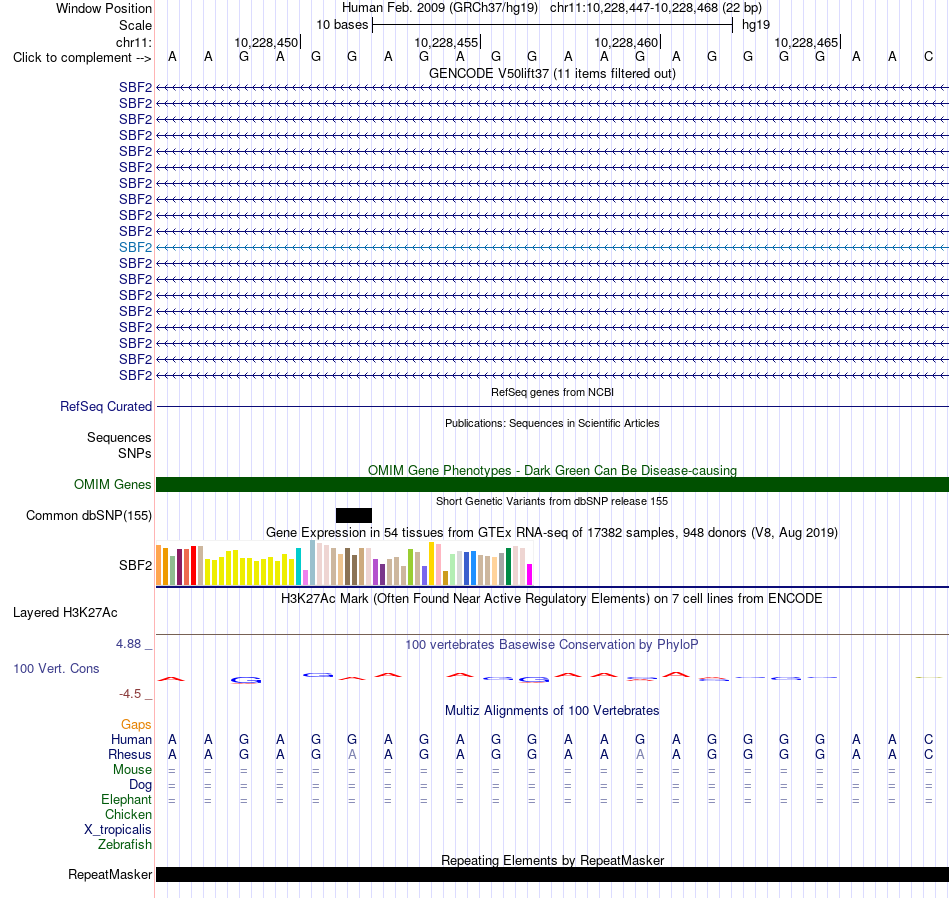Image resolution: width=950 pixels, height=898 pixels.
Task: Click the Rhesus alignment row label
Action: coord(130,754)
